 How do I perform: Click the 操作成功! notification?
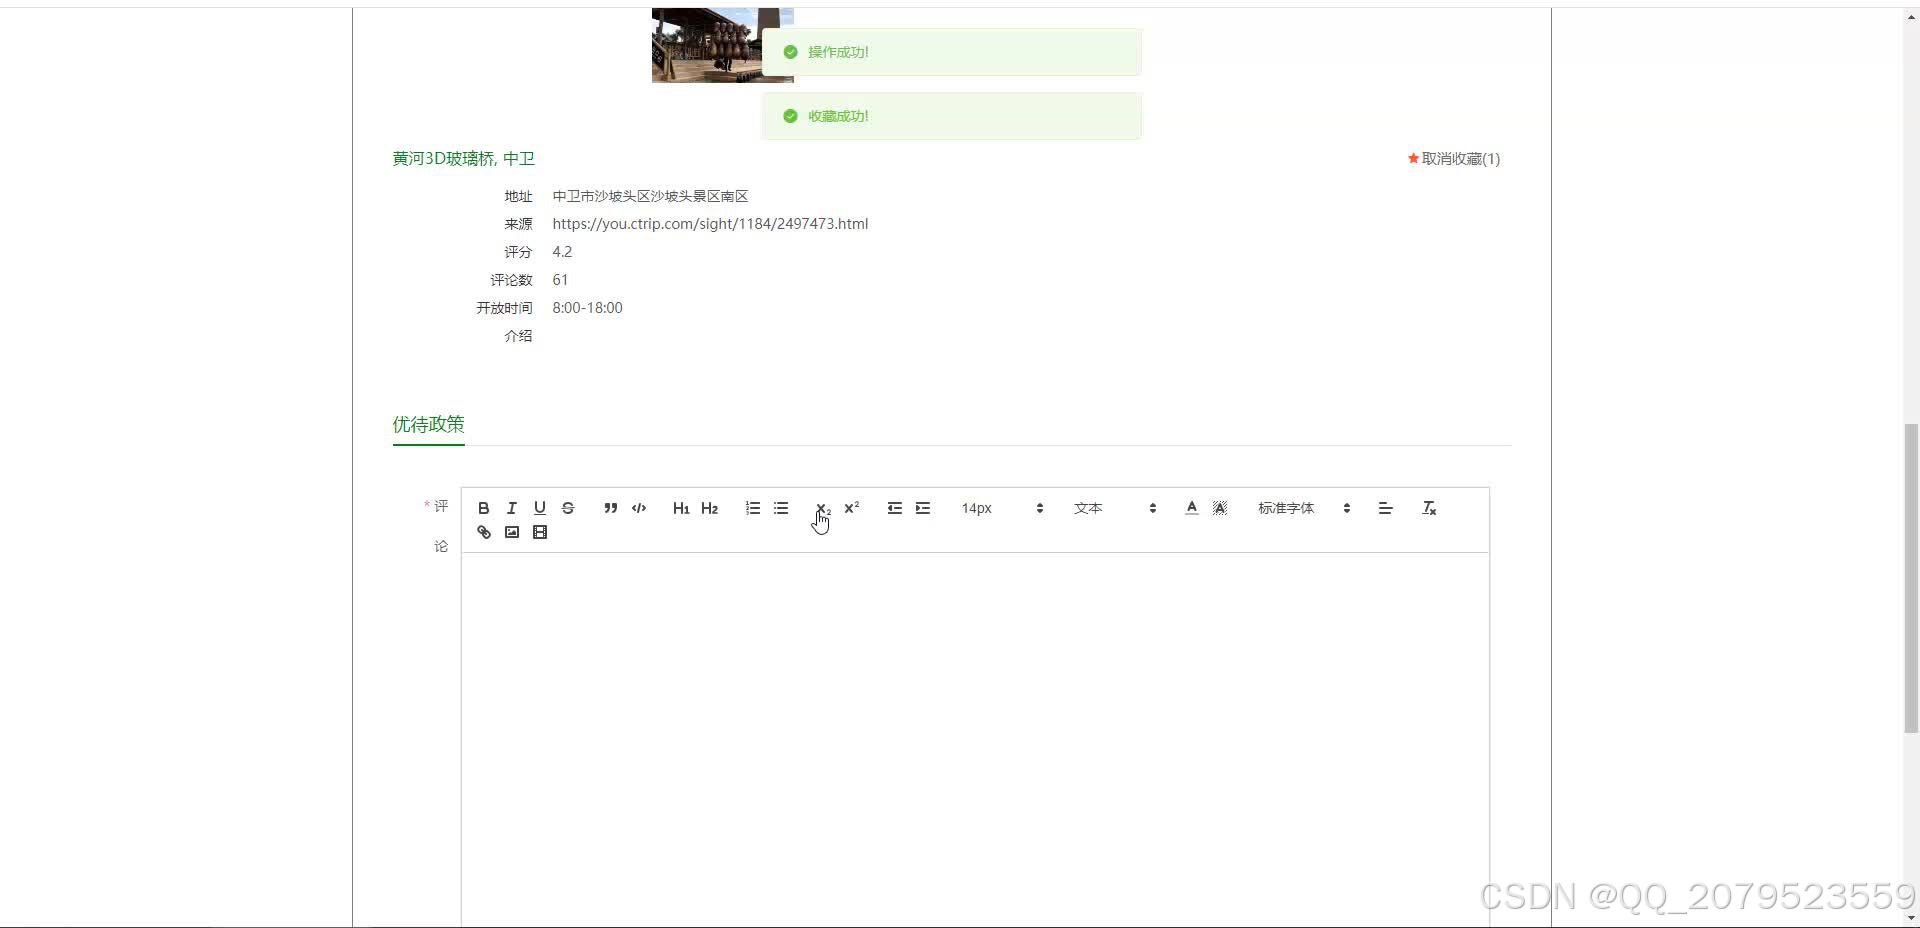click(951, 52)
